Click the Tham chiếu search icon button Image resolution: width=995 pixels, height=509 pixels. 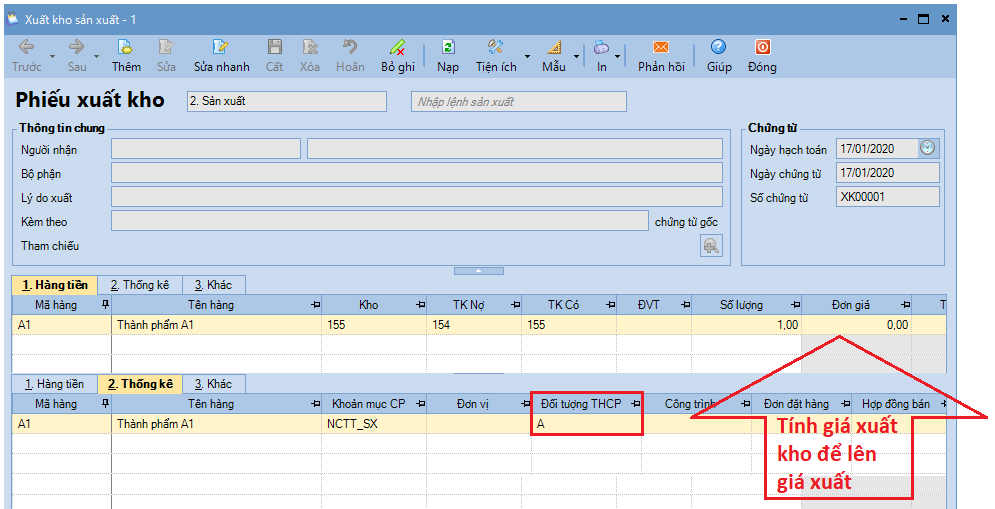click(x=711, y=246)
